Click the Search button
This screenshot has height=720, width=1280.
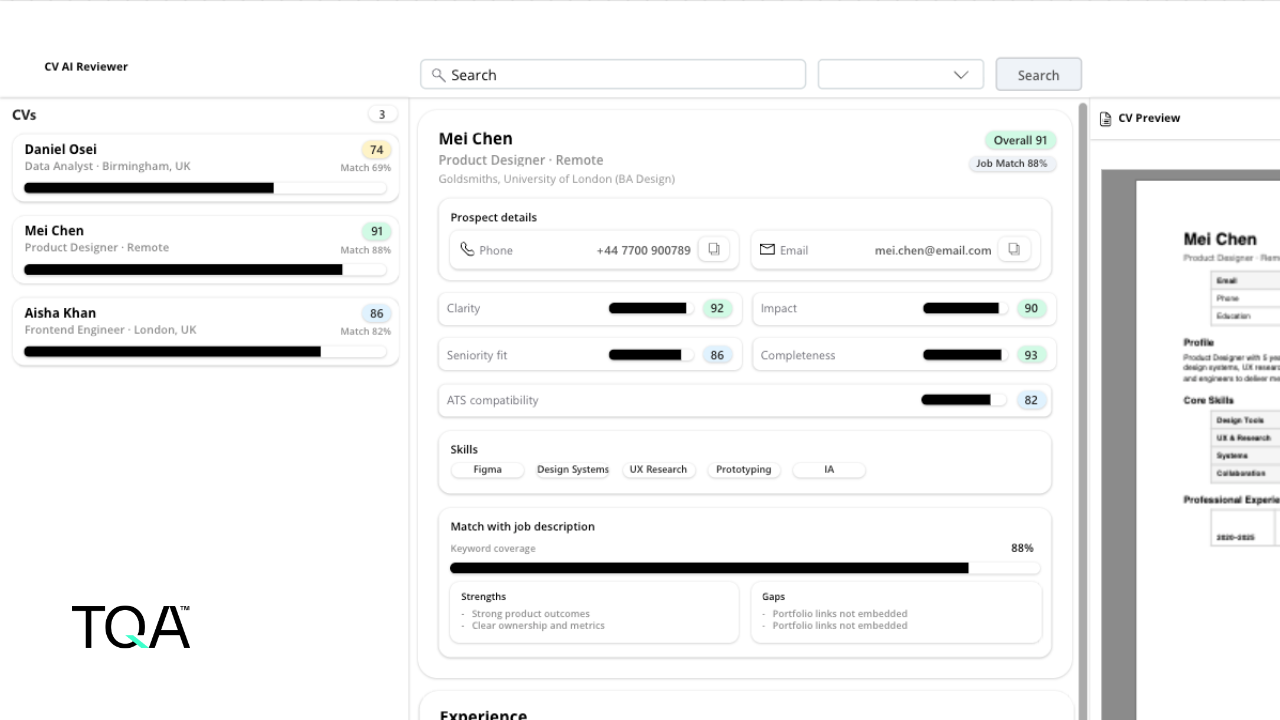pyautogui.click(x=1038, y=75)
